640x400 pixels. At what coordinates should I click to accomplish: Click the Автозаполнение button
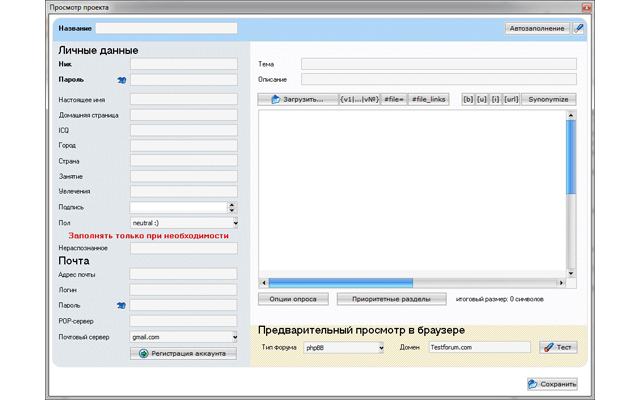[x=537, y=28]
